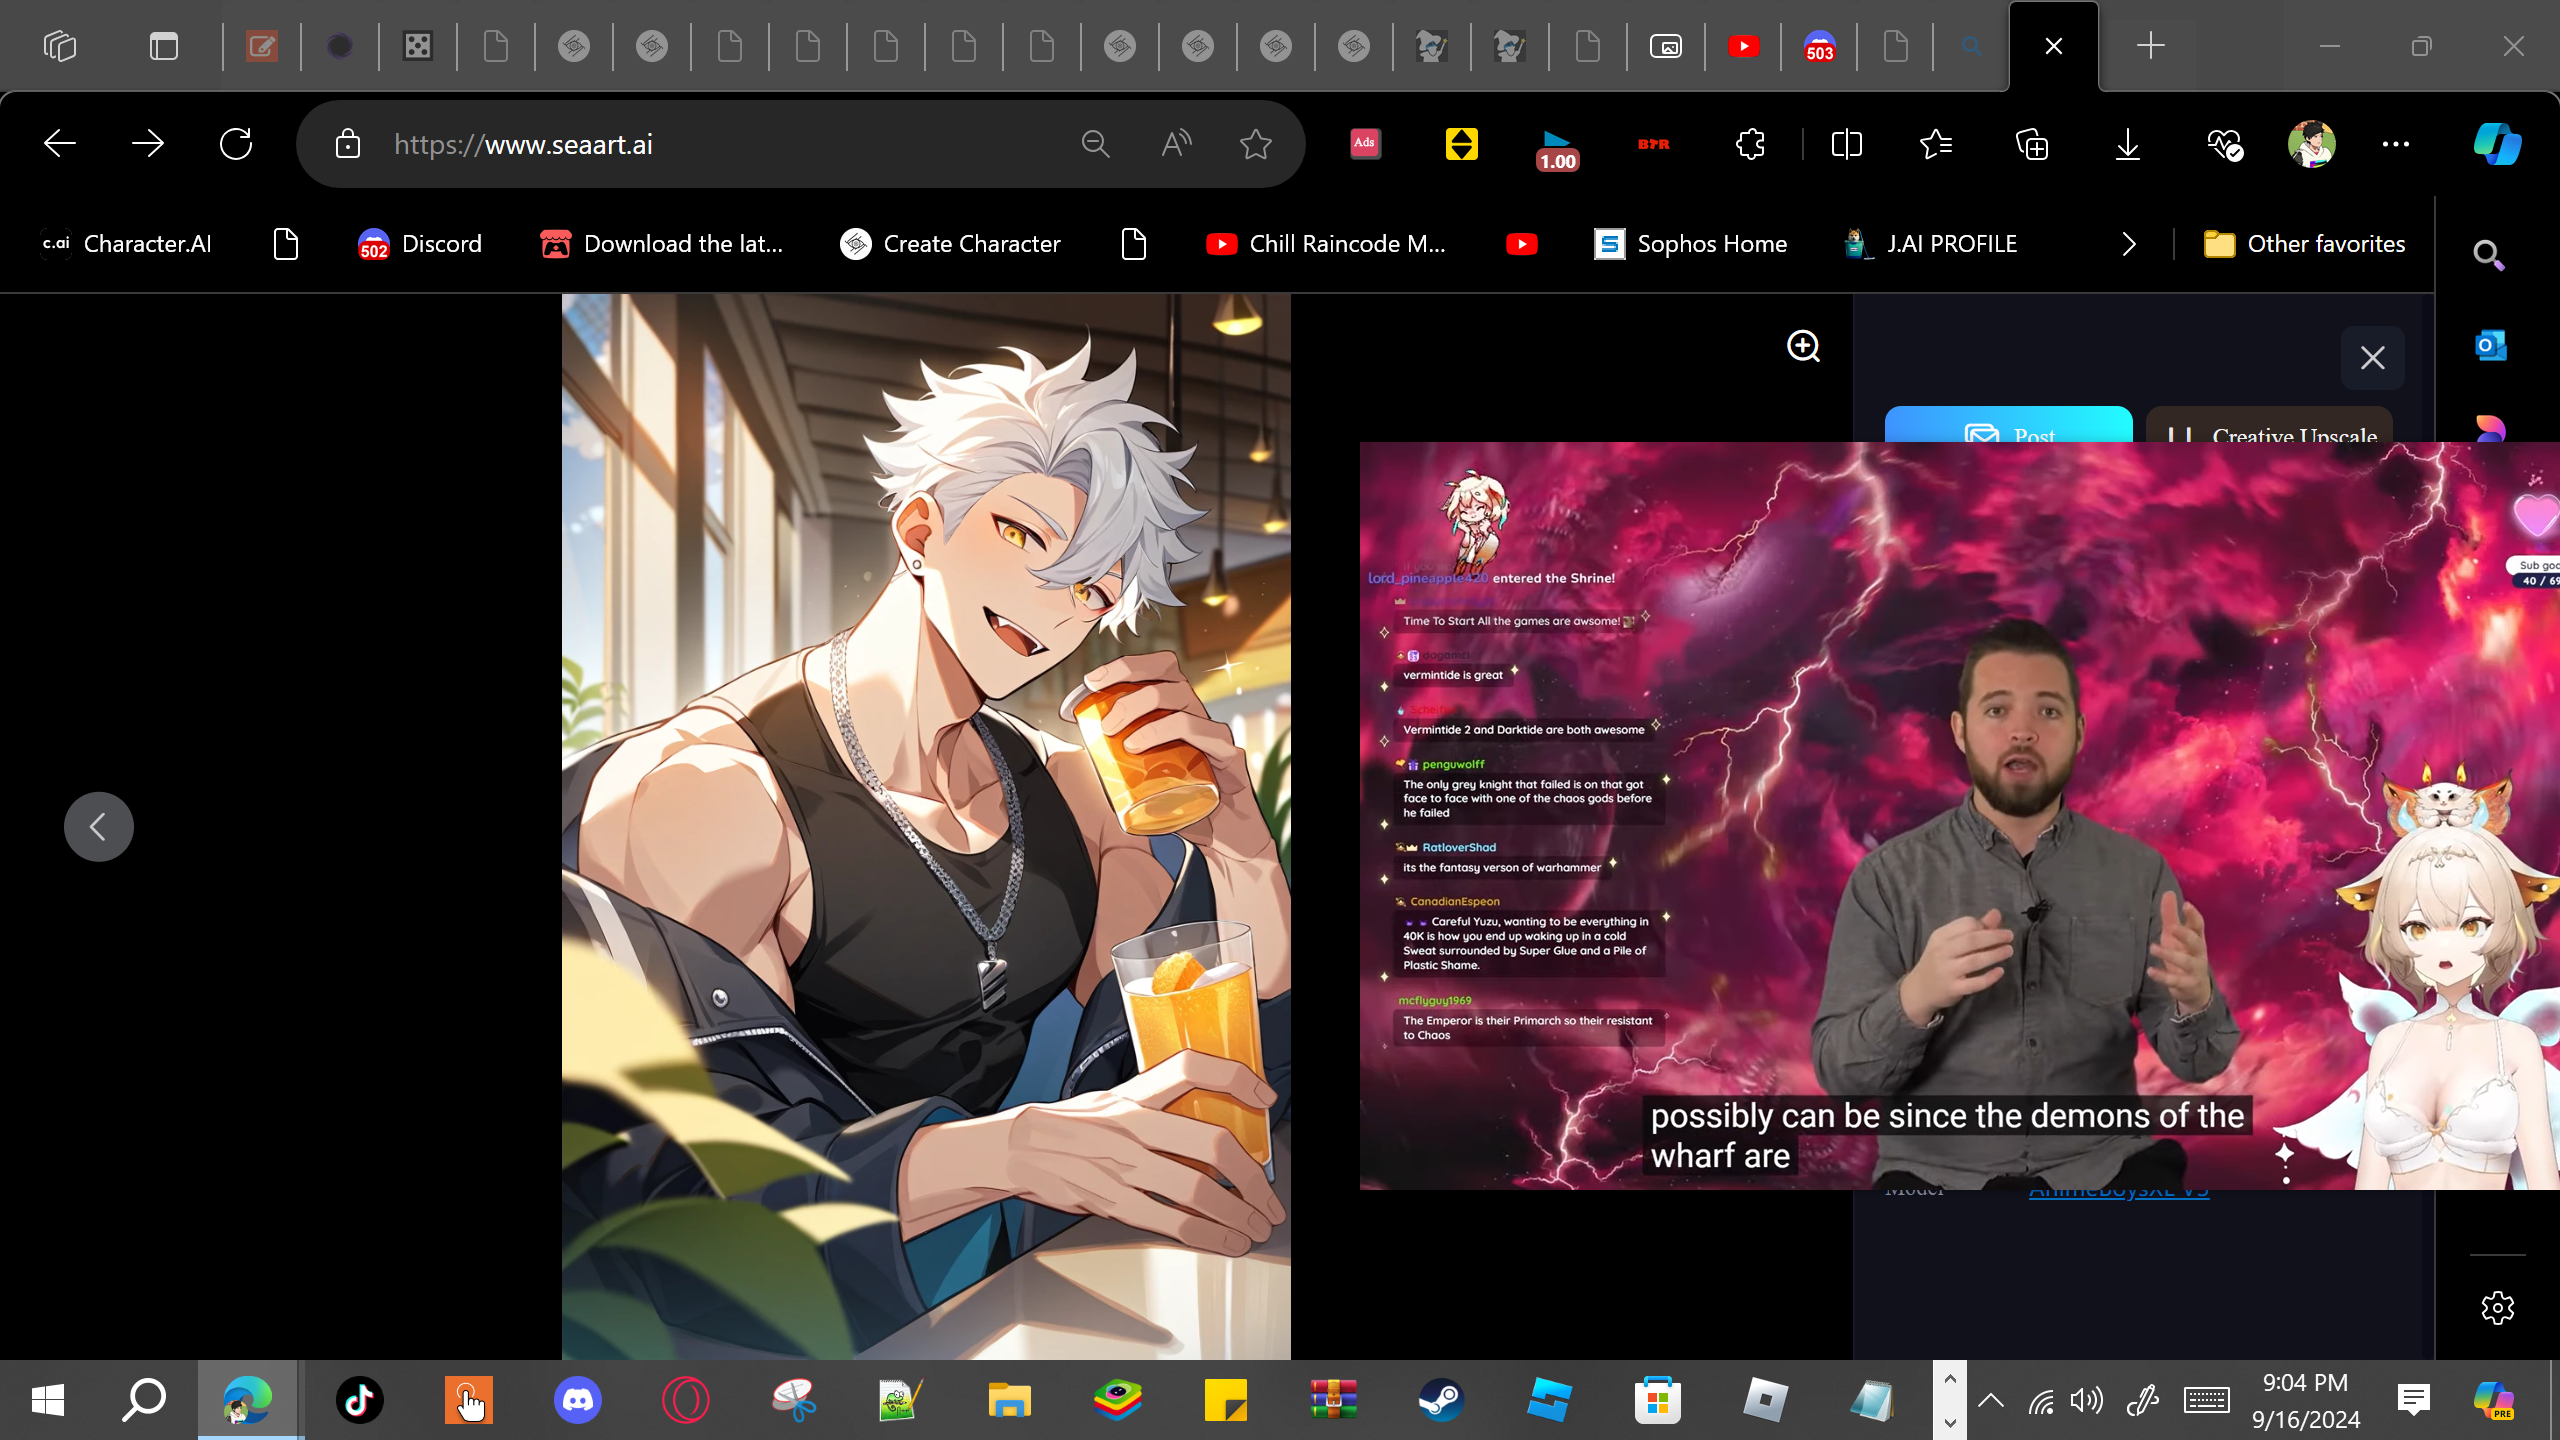Go back to the previous page
Image resolution: width=2560 pixels, height=1440 pixels.
pyautogui.click(x=60, y=144)
